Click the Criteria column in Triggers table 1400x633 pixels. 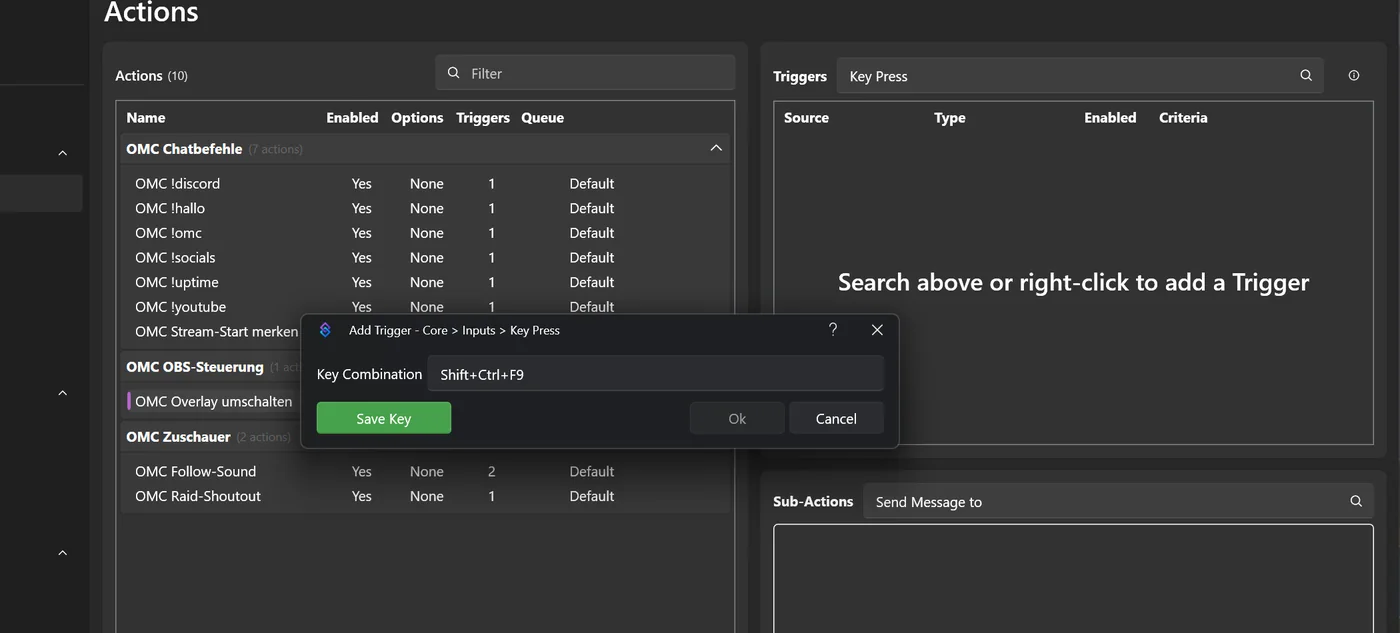1183,118
